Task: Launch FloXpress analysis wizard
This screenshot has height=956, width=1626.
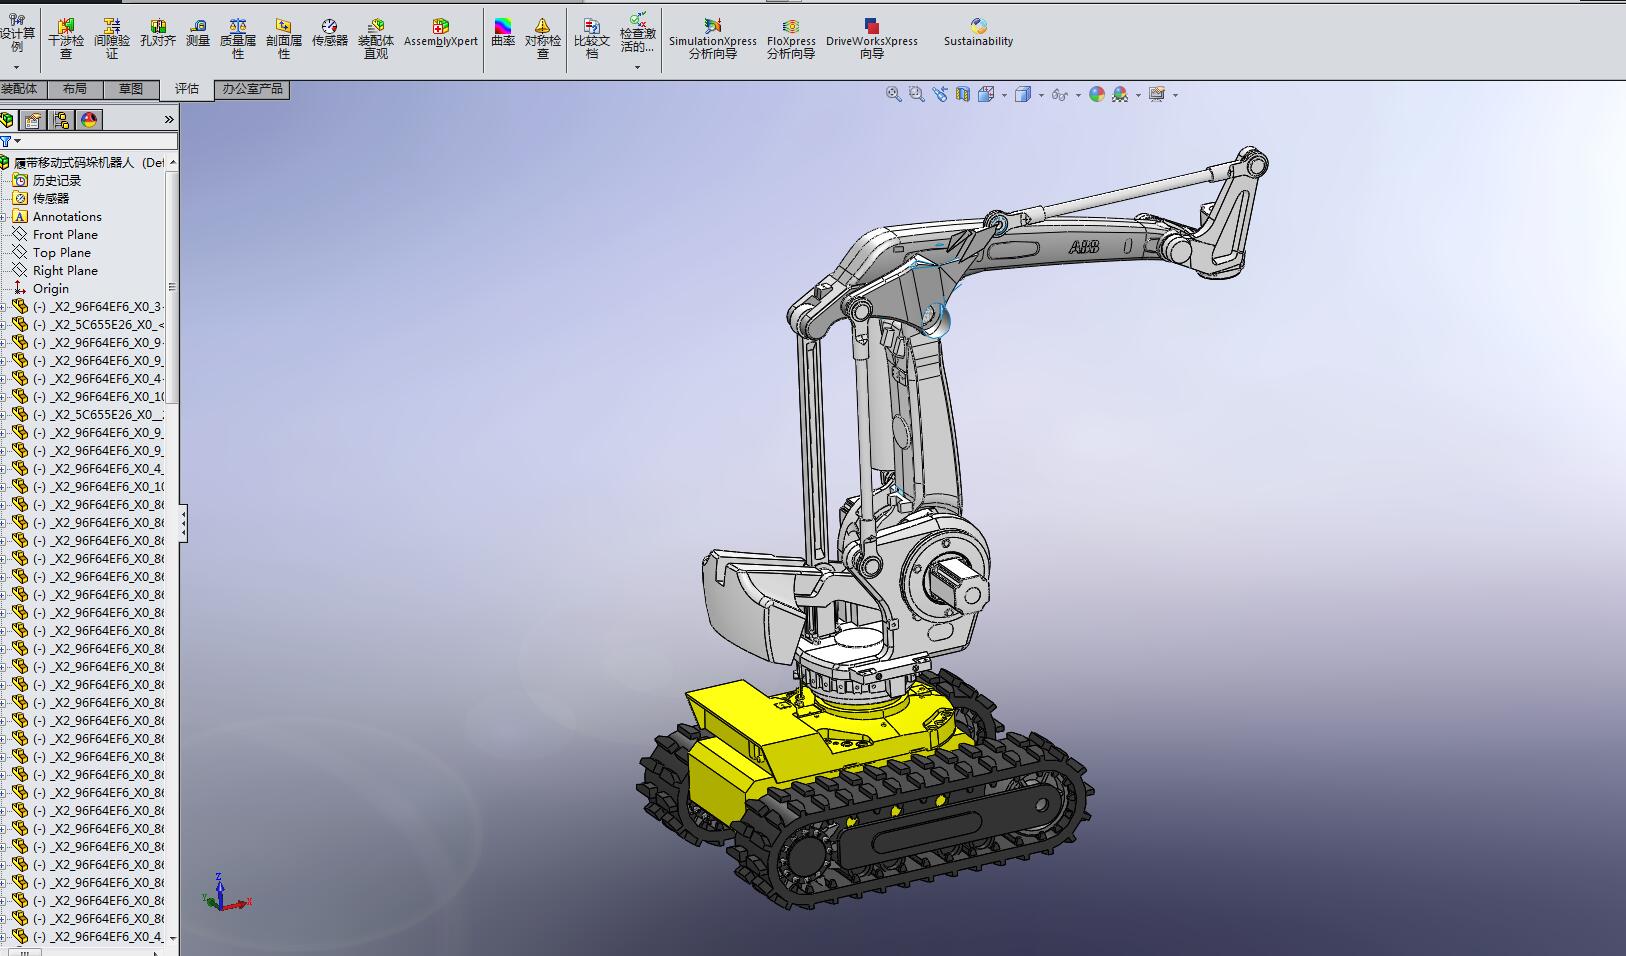Action: [791, 38]
